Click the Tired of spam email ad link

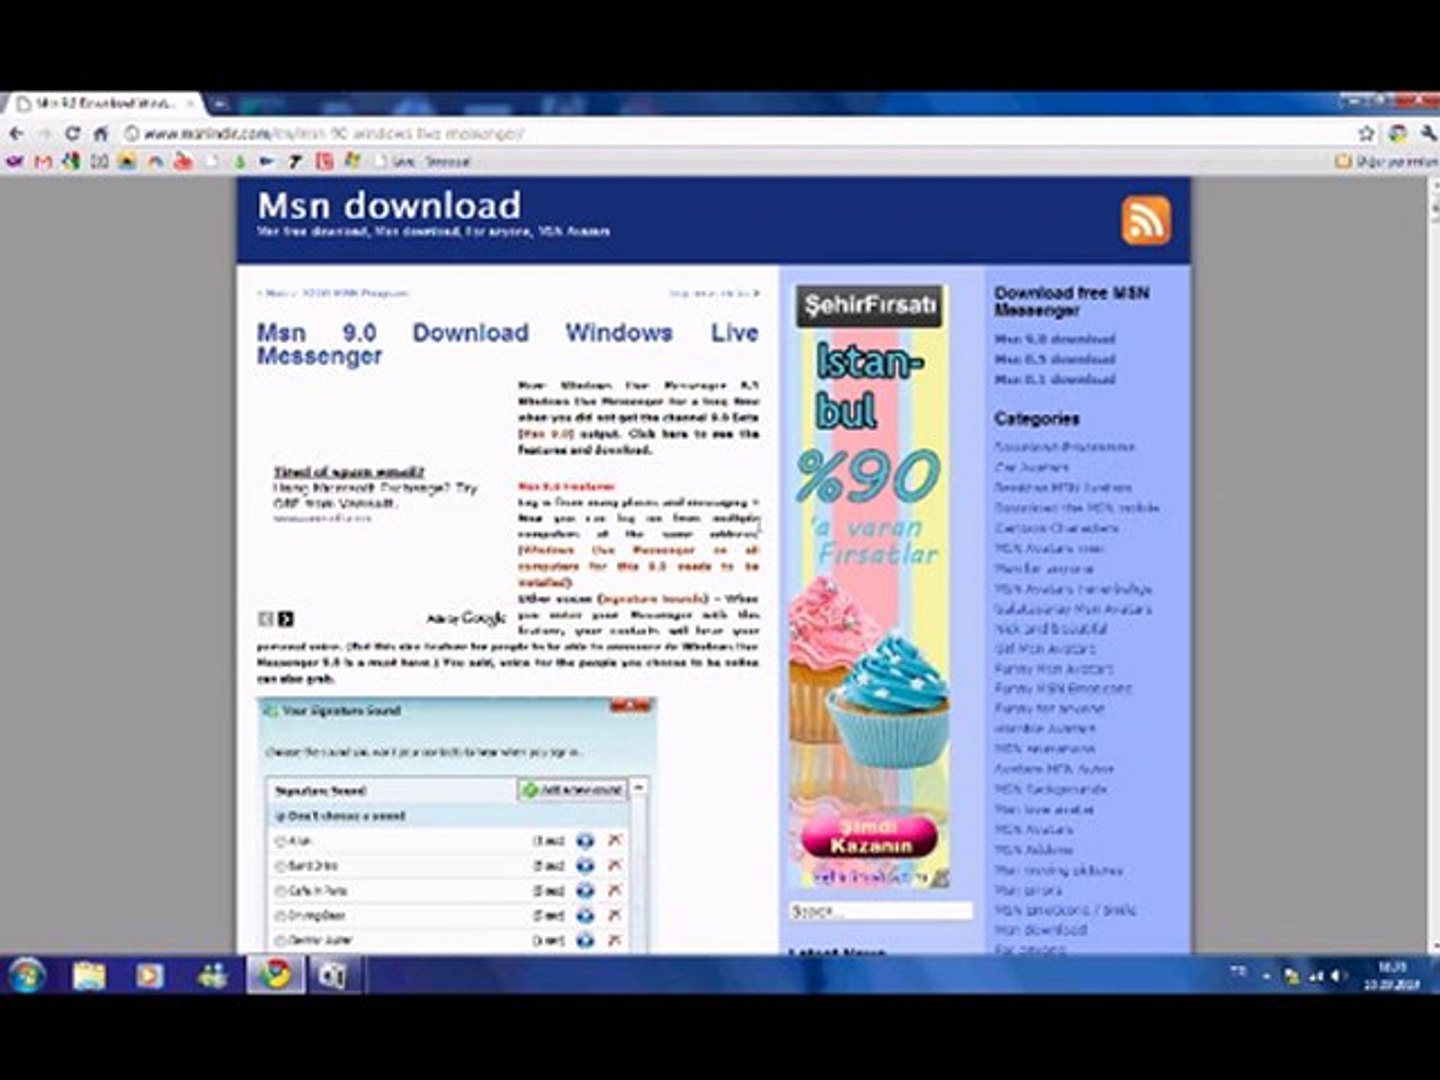point(349,472)
